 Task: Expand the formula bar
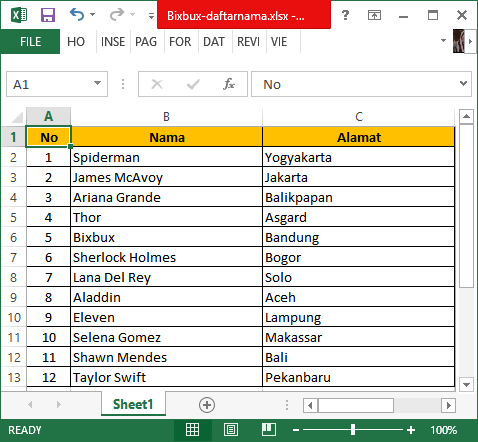(x=463, y=83)
